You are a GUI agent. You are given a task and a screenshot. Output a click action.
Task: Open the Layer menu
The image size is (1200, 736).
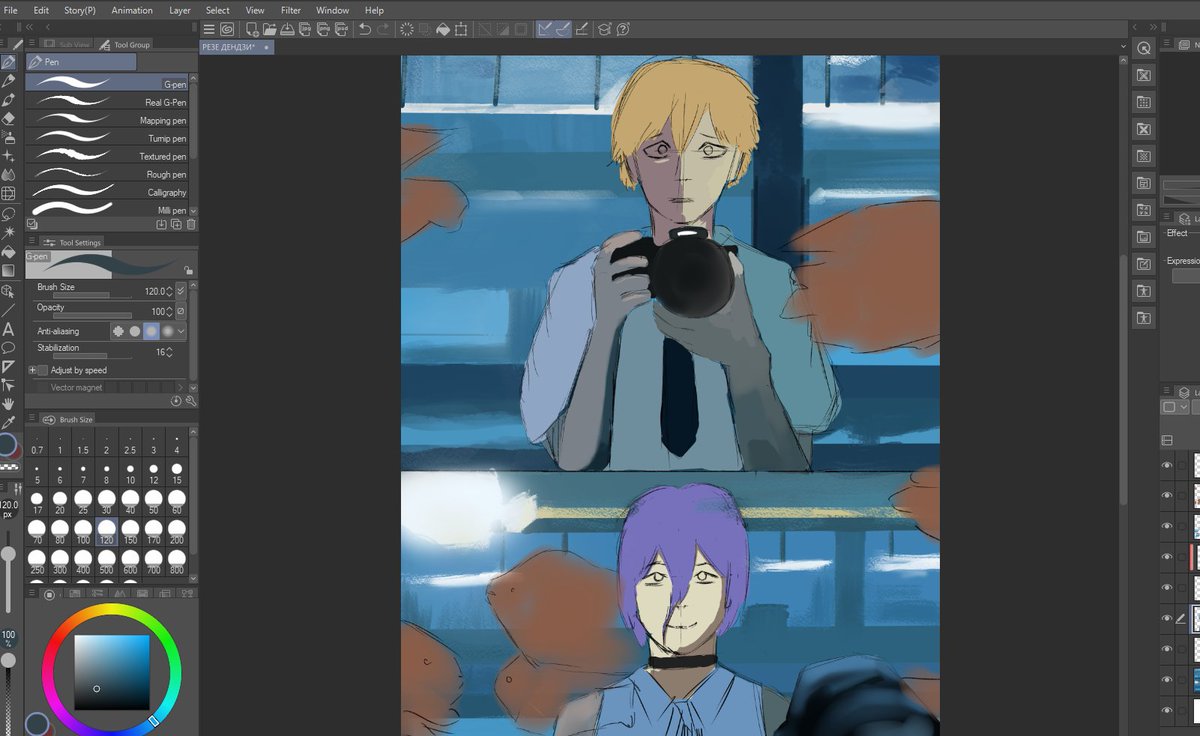coord(180,10)
